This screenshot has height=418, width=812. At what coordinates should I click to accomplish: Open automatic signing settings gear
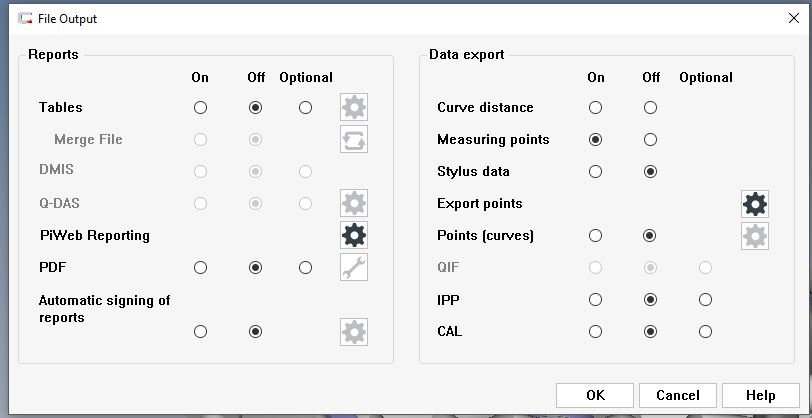(354, 331)
